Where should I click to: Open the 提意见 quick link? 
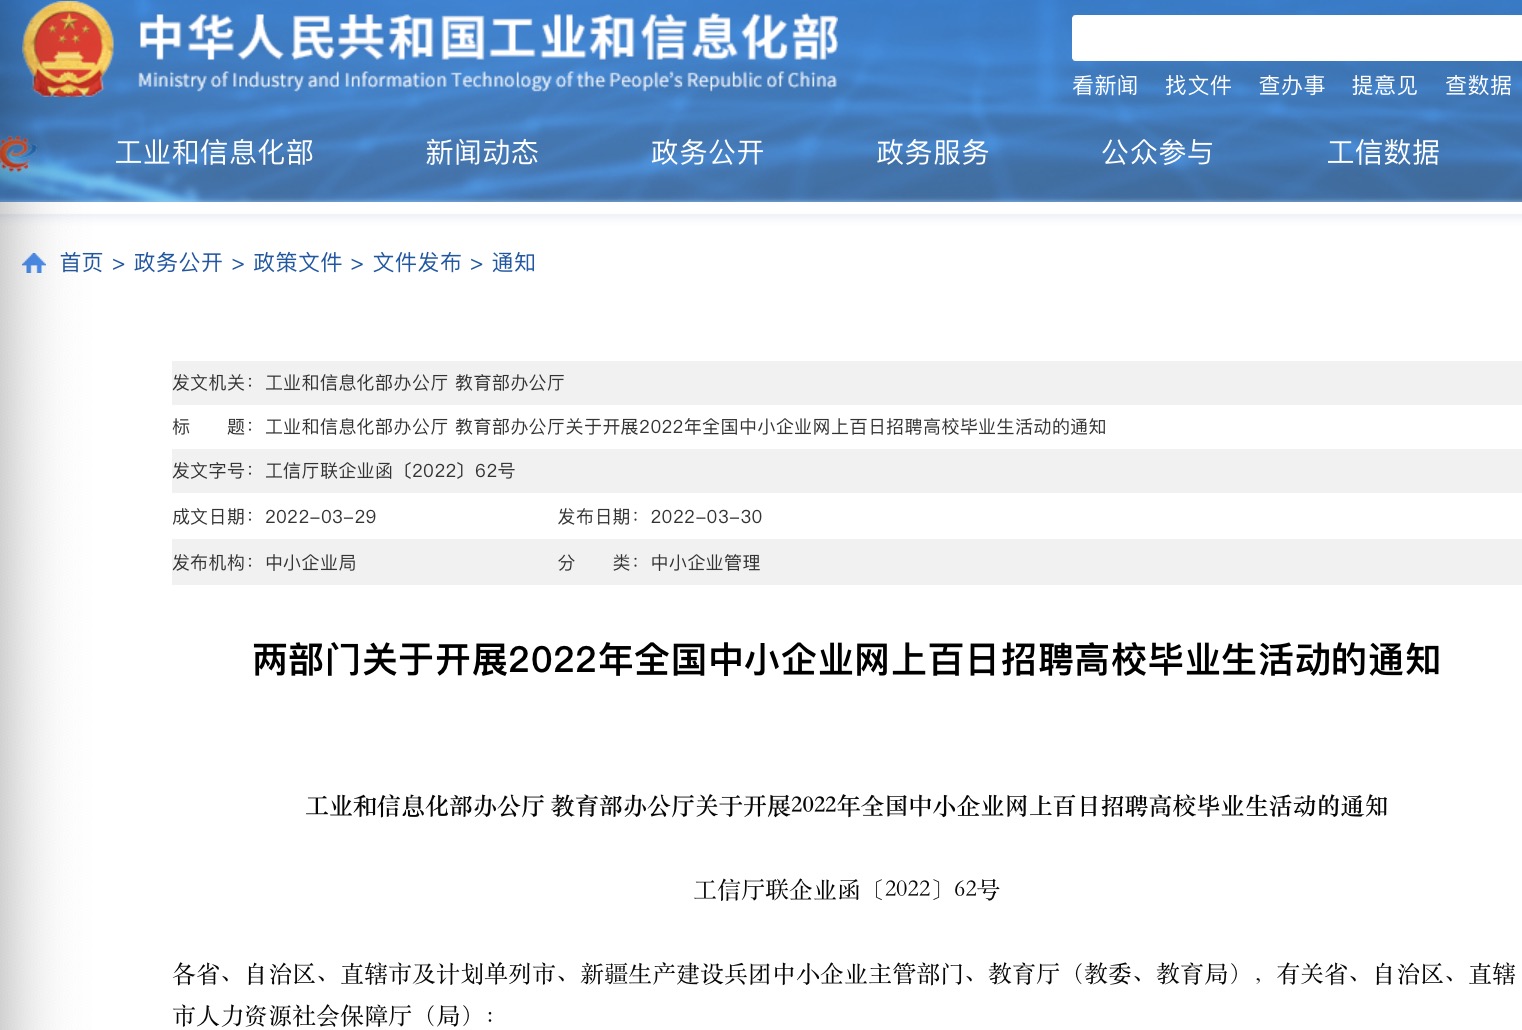pyautogui.click(x=1385, y=86)
